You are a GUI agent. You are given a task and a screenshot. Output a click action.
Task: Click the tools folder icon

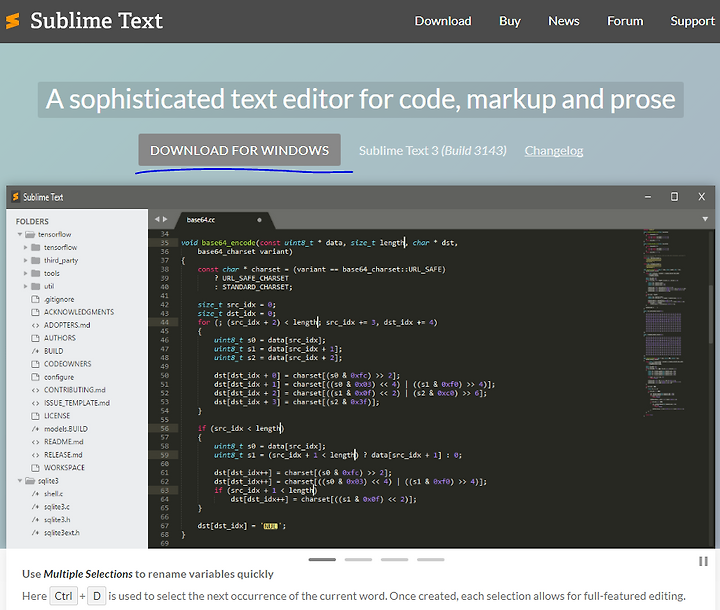35,273
